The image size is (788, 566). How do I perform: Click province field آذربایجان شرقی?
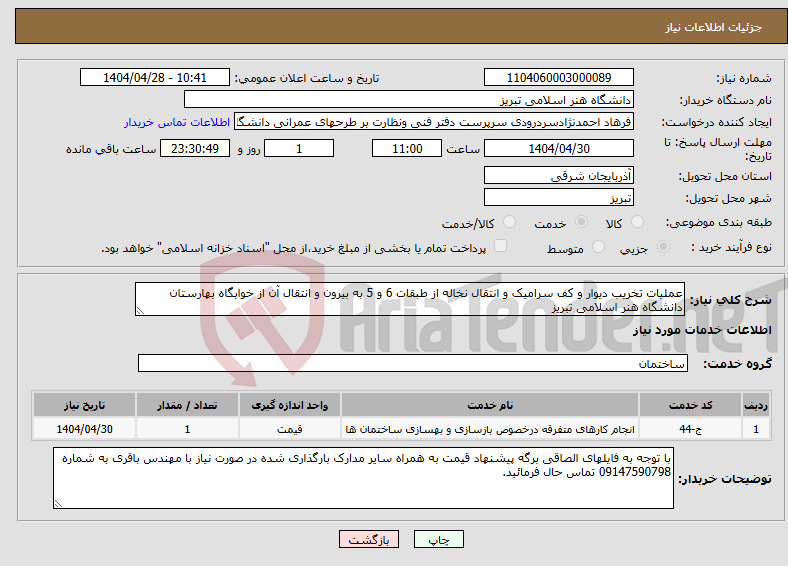click(x=558, y=175)
